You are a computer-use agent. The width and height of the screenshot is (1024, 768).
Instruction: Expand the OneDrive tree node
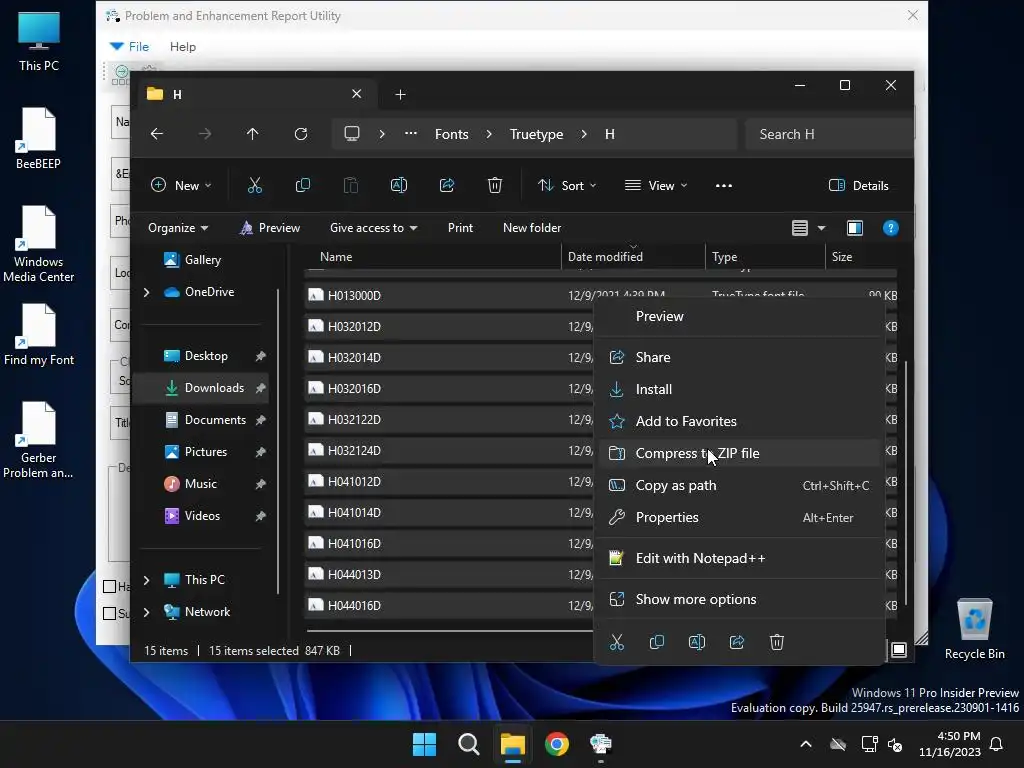click(146, 292)
